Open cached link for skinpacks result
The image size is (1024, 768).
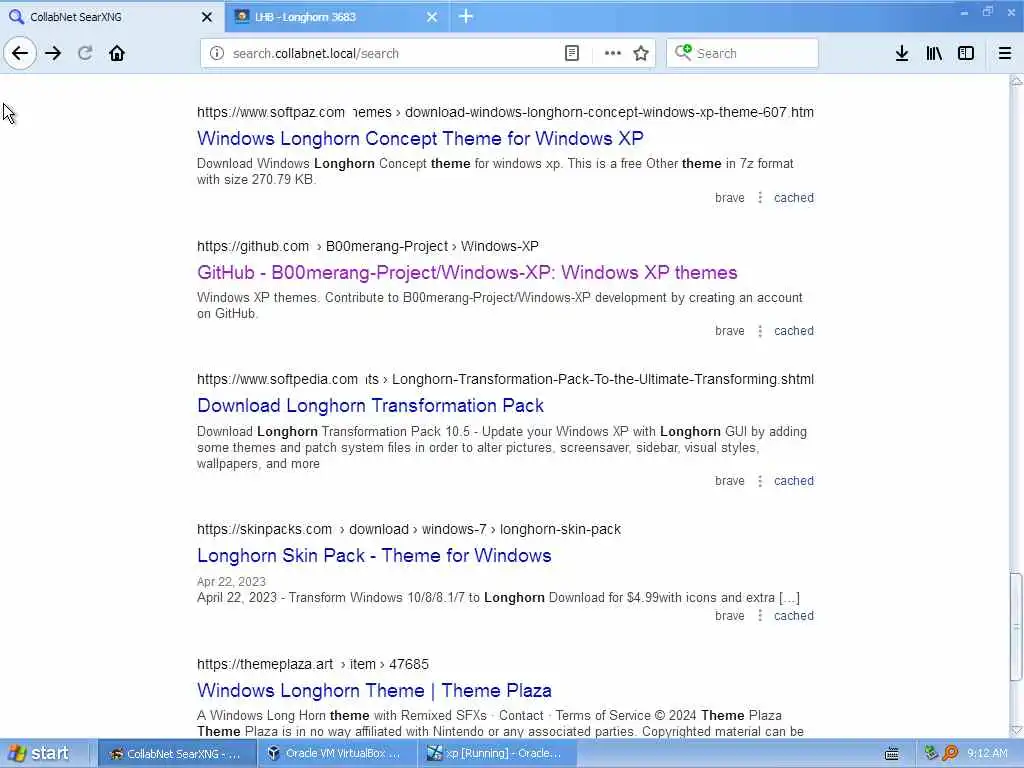pos(793,616)
